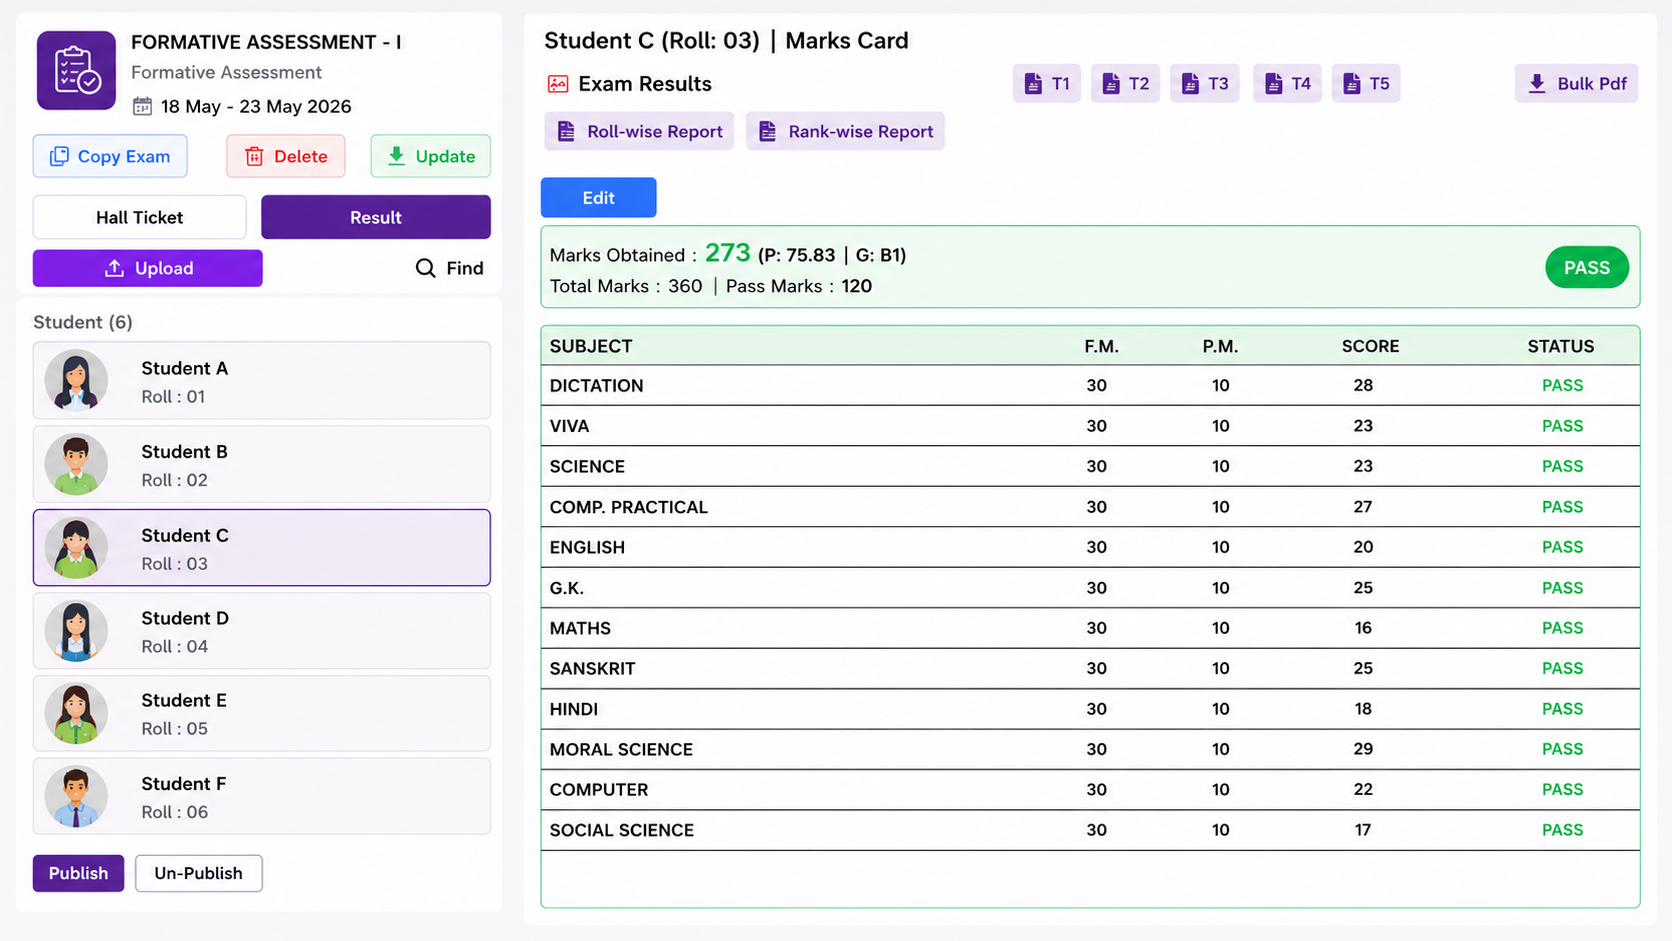This screenshot has width=1672, height=941.
Task: Click the trash icon in Delete button
Action: click(x=254, y=156)
